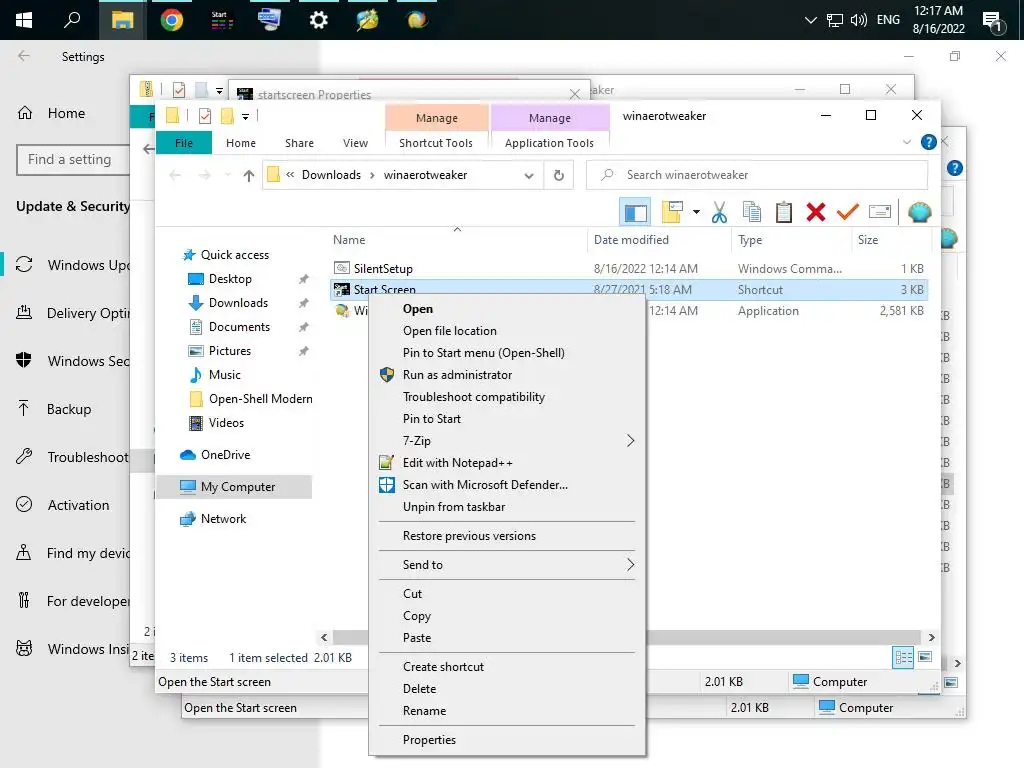Open Customize Quick Access Toolbar dropdown
This screenshot has width=1024, height=768.
pos(246,117)
